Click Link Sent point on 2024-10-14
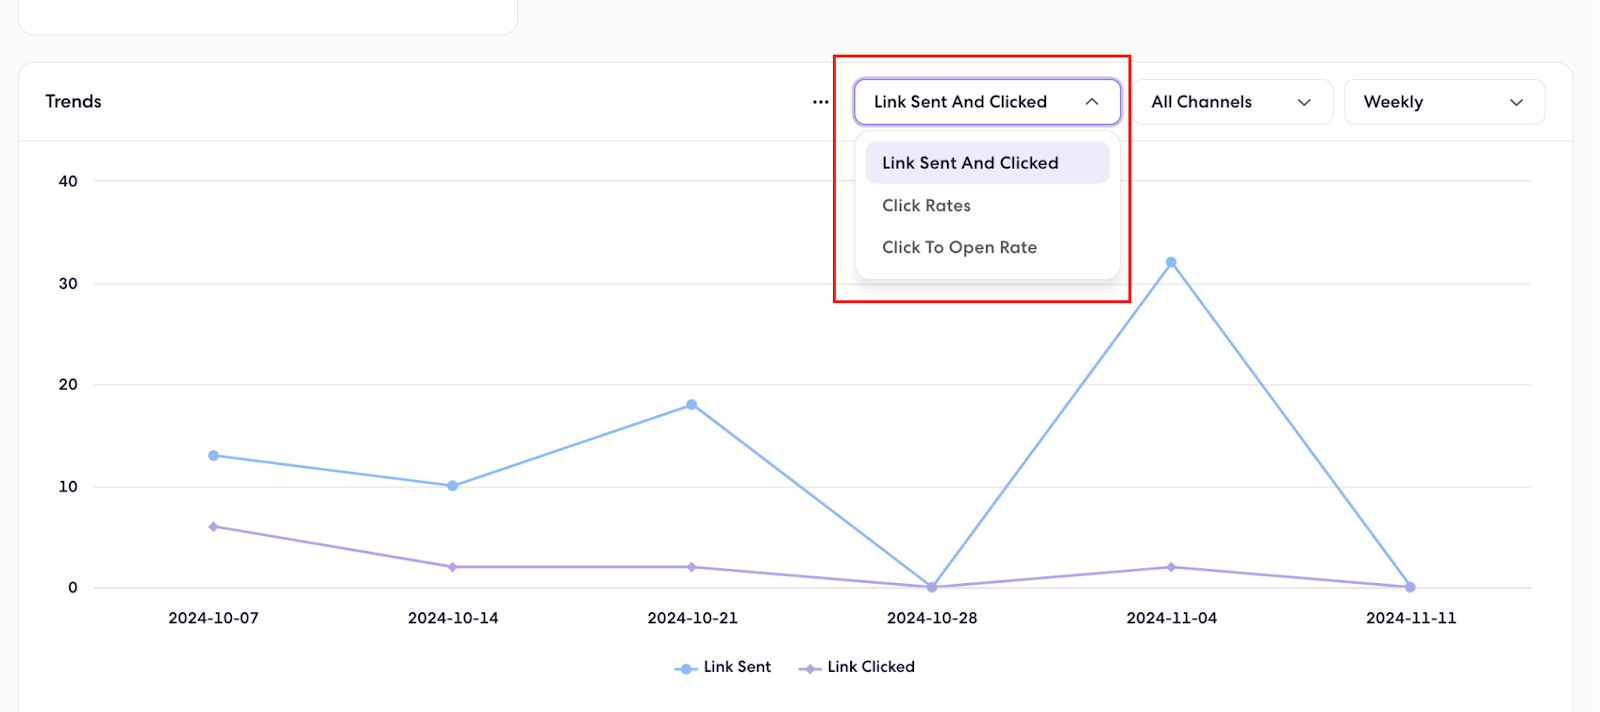1600x712 pixels. pos(452,486)
